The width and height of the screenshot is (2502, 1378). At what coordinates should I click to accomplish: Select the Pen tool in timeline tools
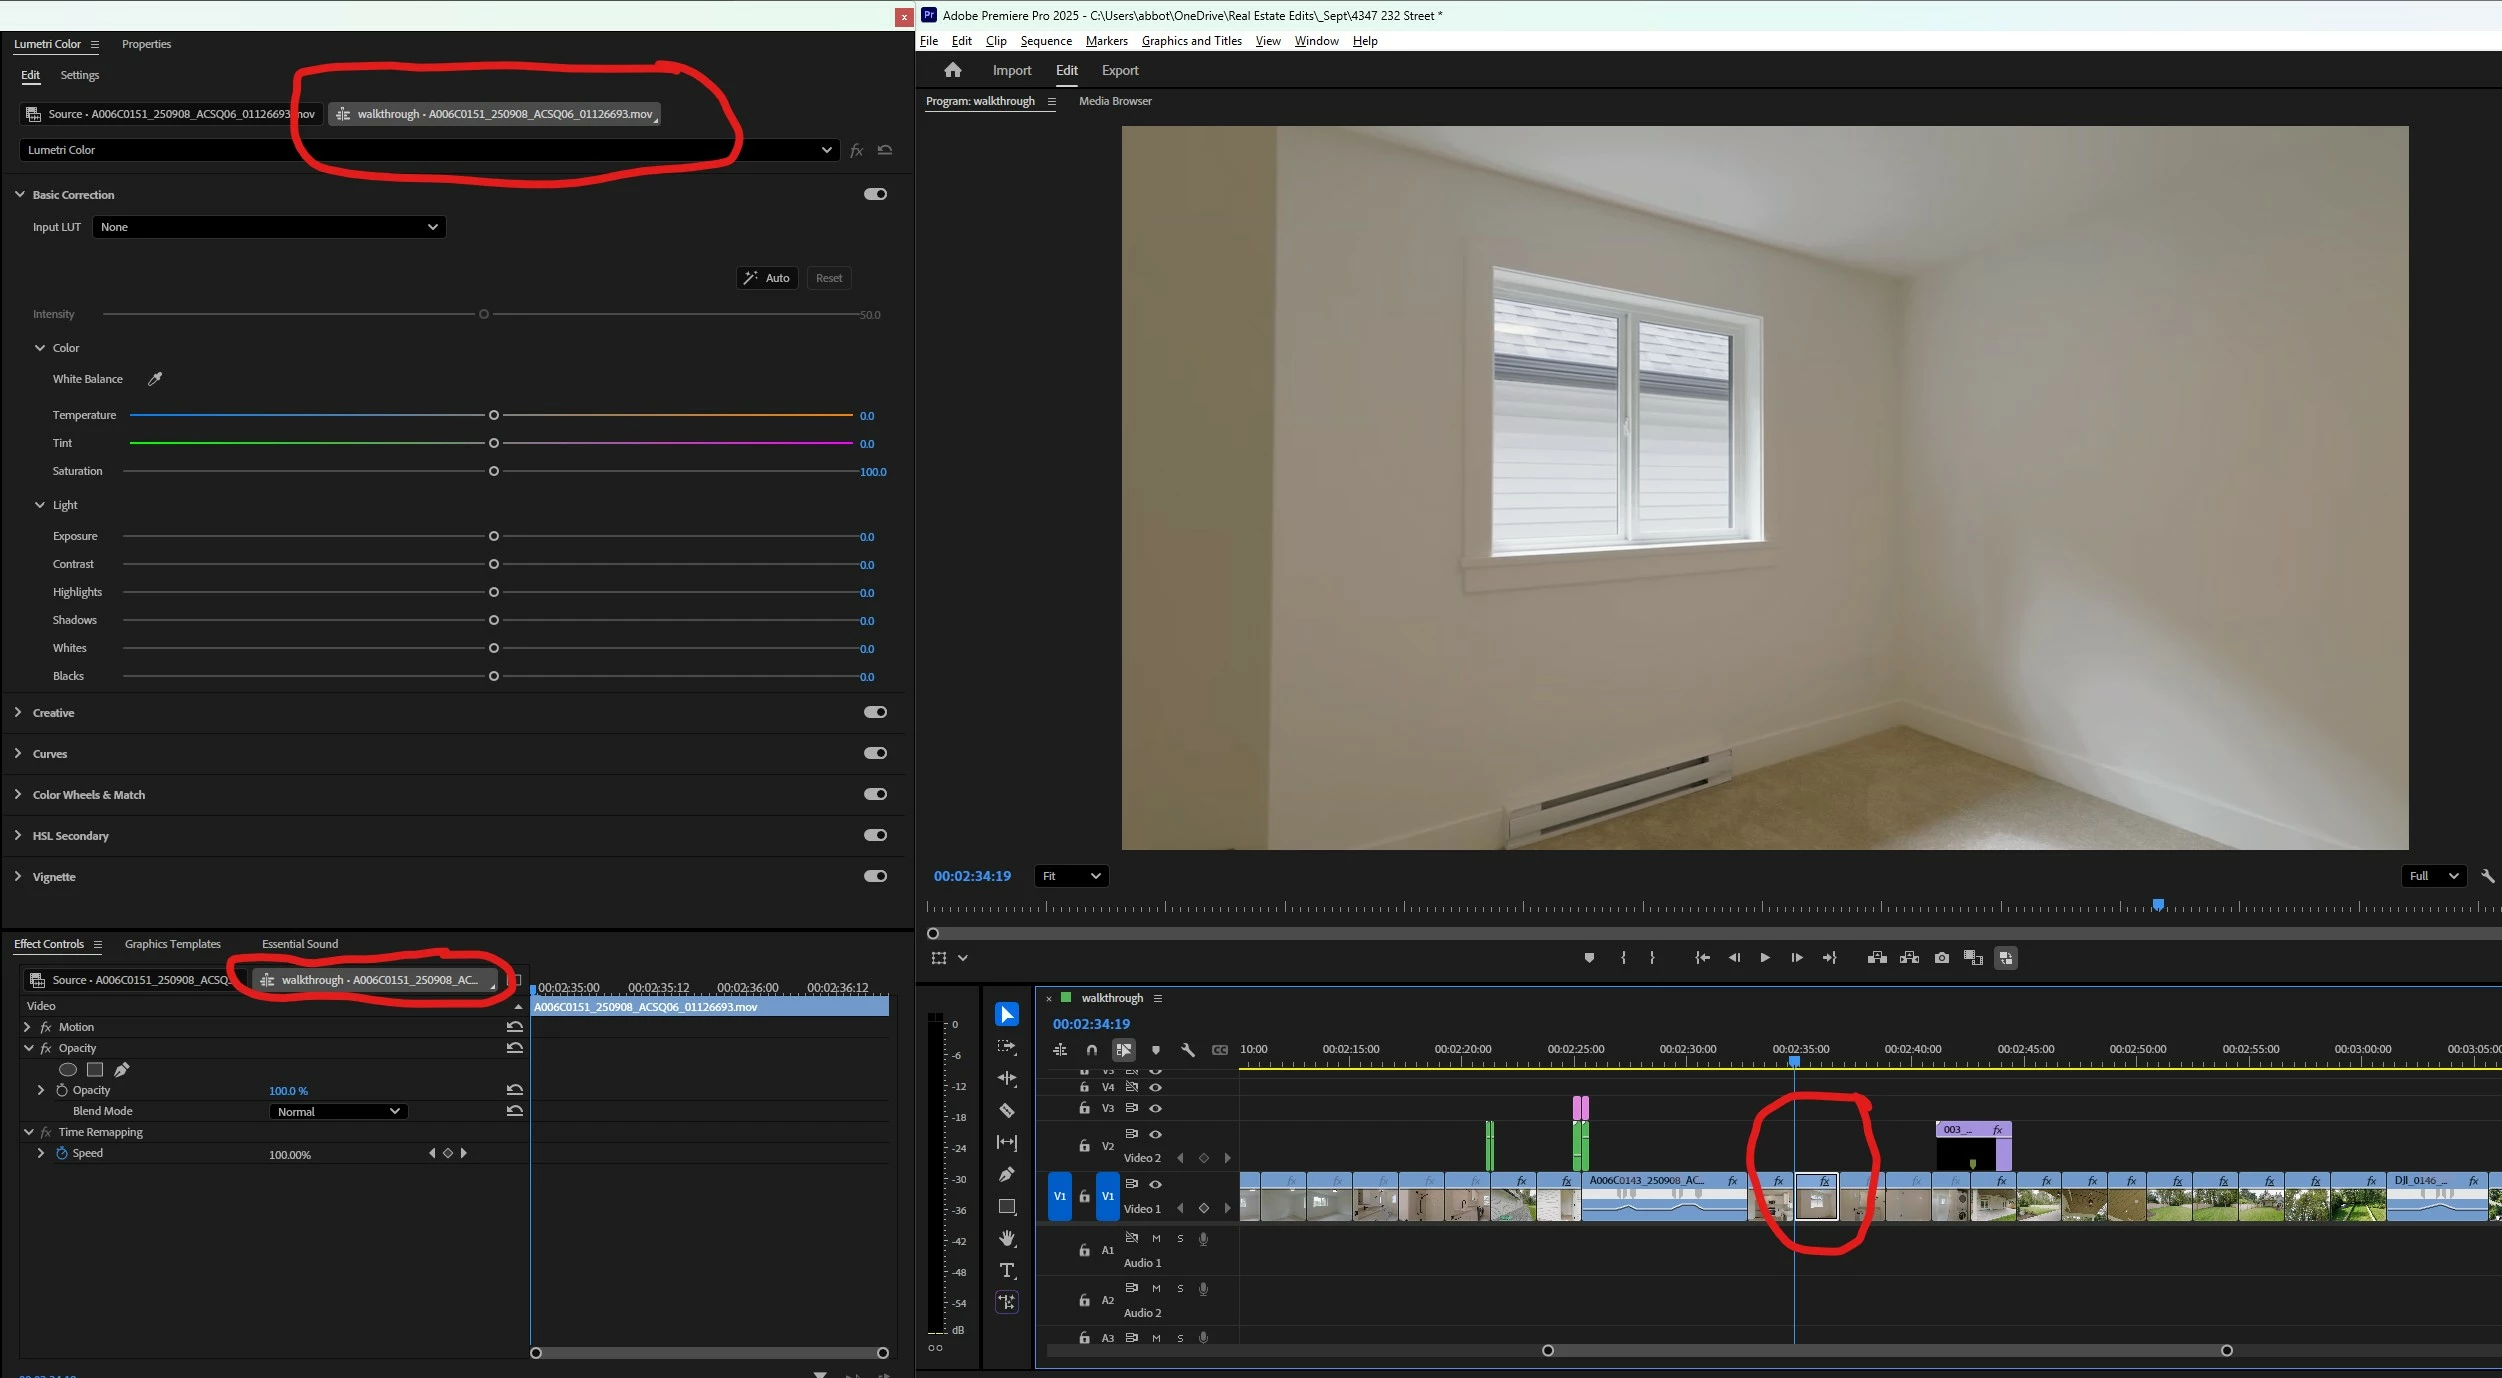tap(1007, 1174)
